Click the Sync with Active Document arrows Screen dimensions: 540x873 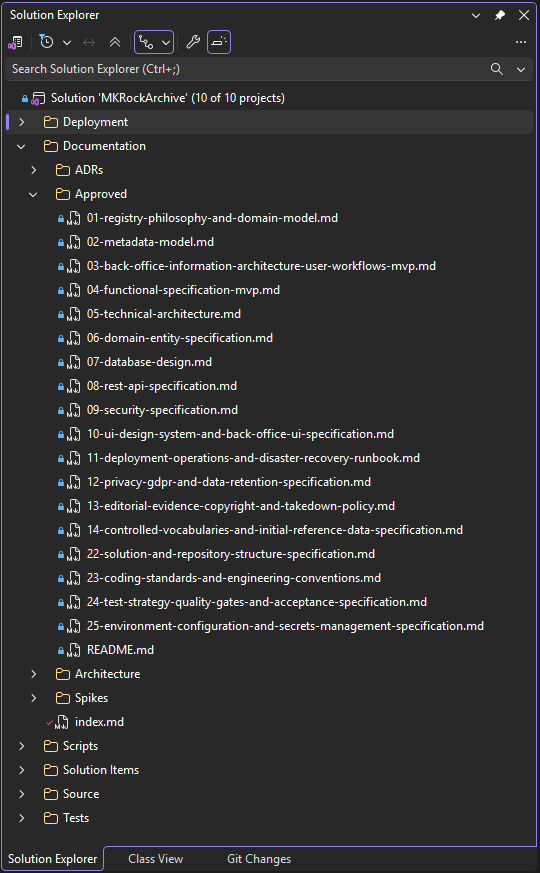(x=89, y=42)
